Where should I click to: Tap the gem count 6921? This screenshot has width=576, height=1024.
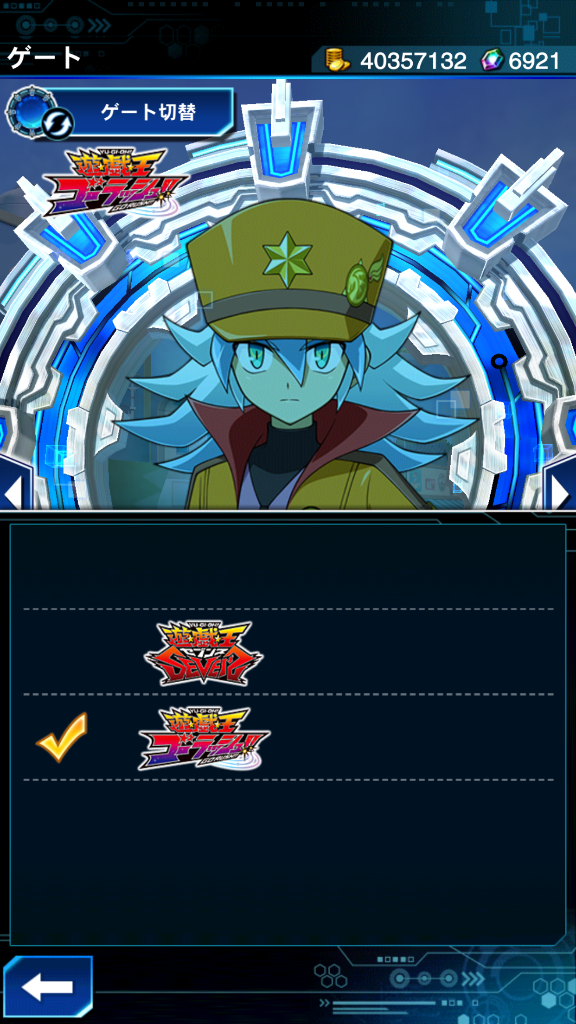coord(534,61)
